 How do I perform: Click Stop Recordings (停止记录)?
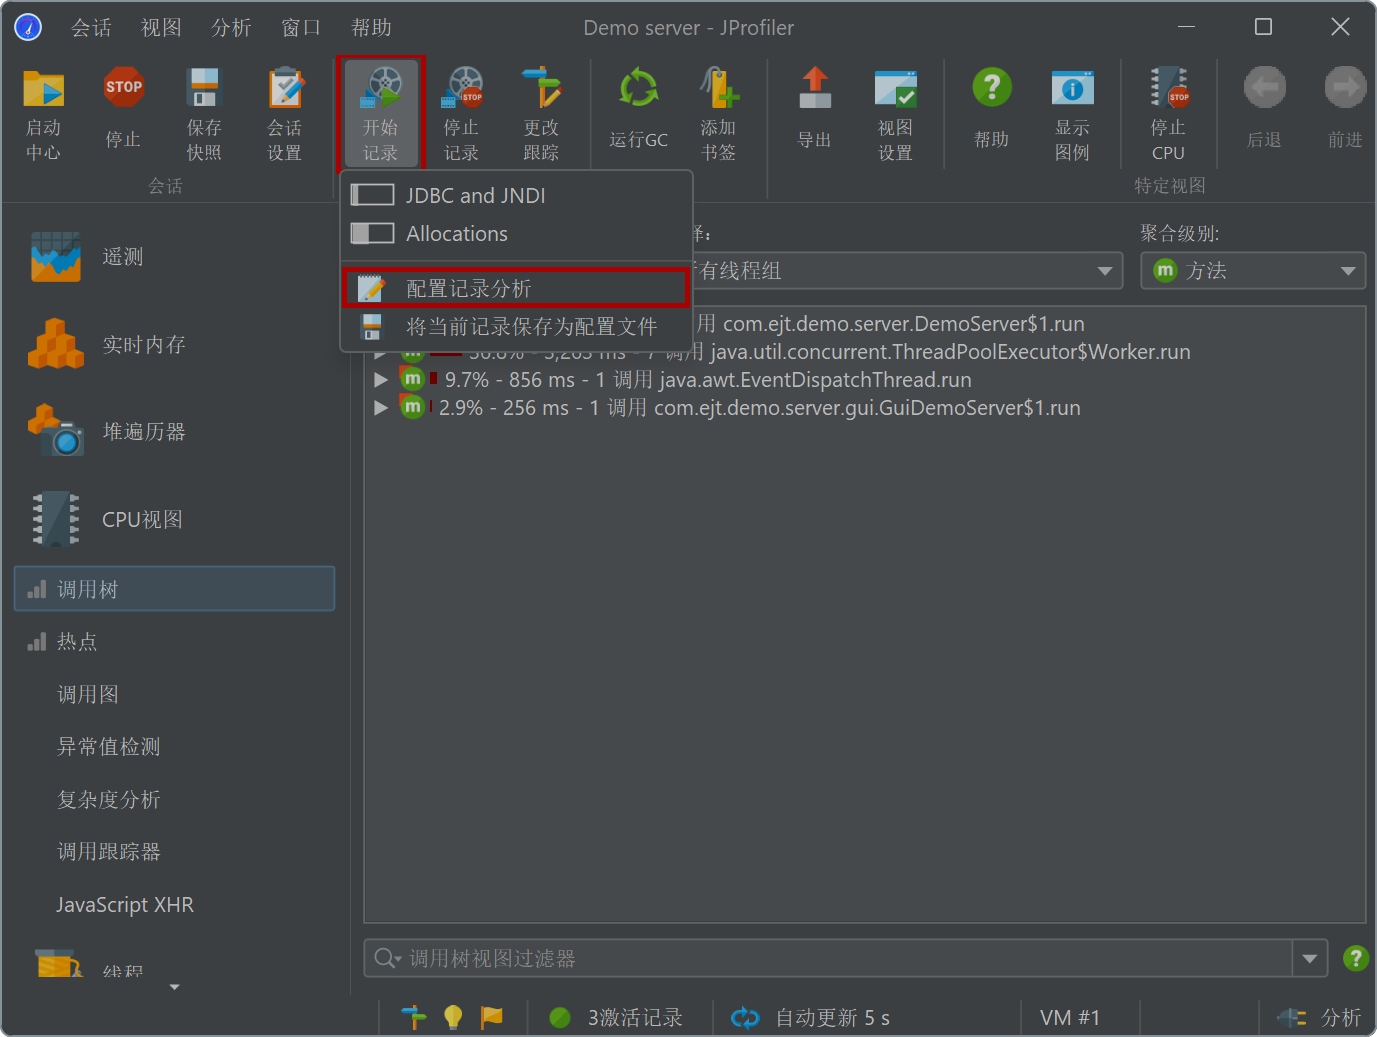pos(462,114)
